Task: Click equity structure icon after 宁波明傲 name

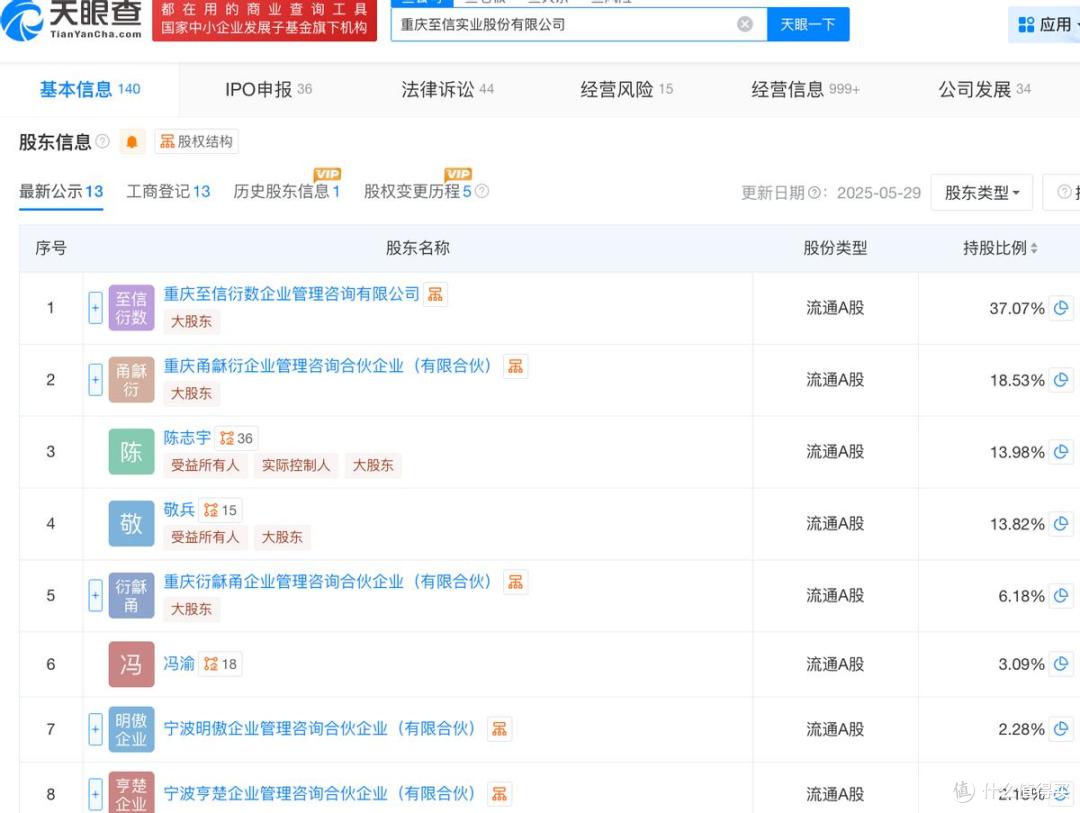Action: pyautogui.click(x=499, y=729)
